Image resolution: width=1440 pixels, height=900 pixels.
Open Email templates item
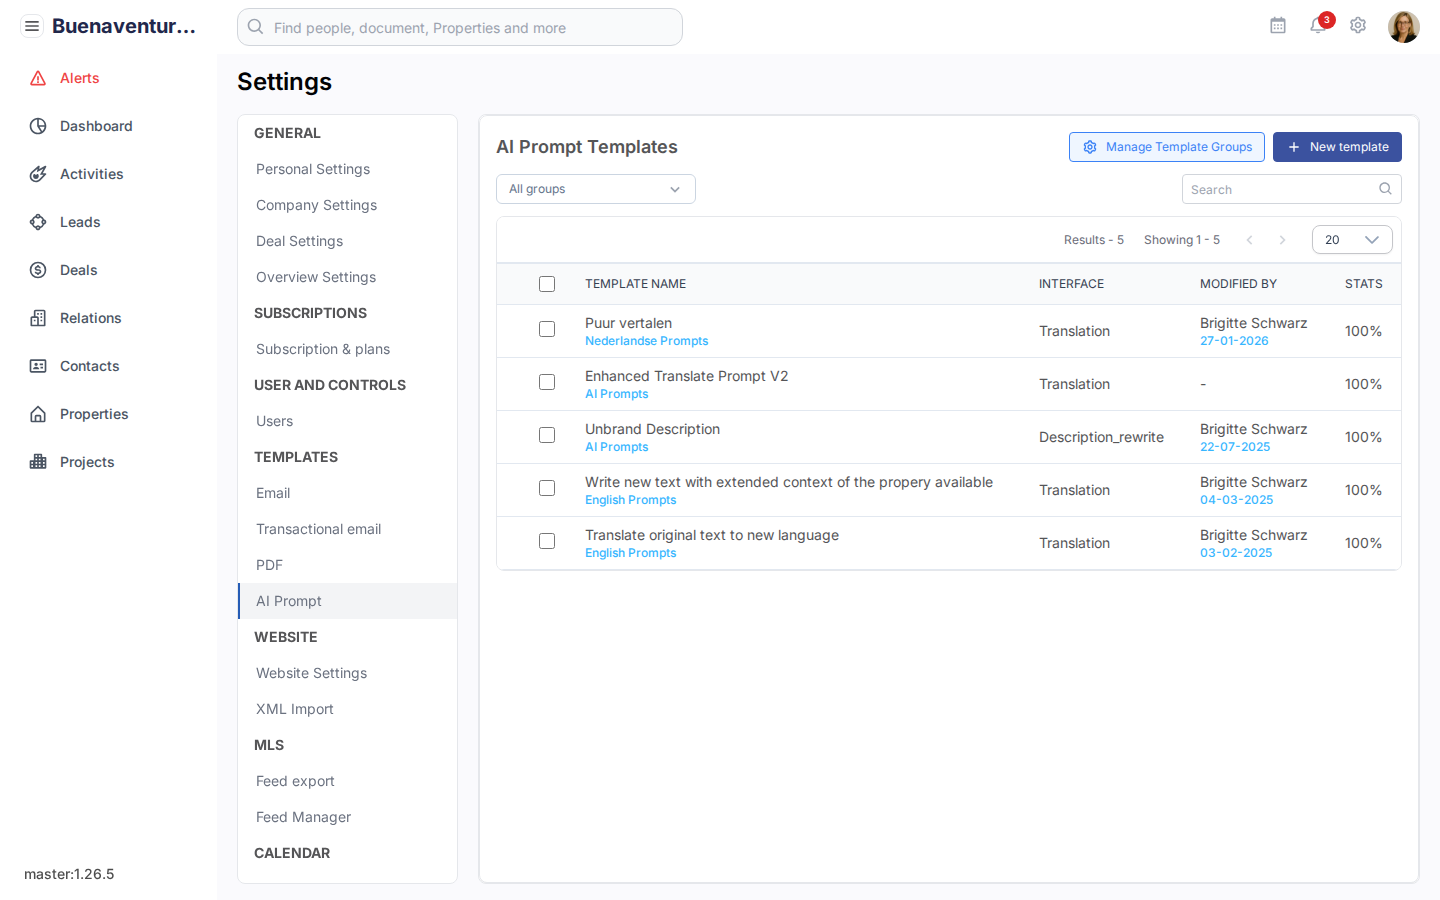(x=347, y=493)
